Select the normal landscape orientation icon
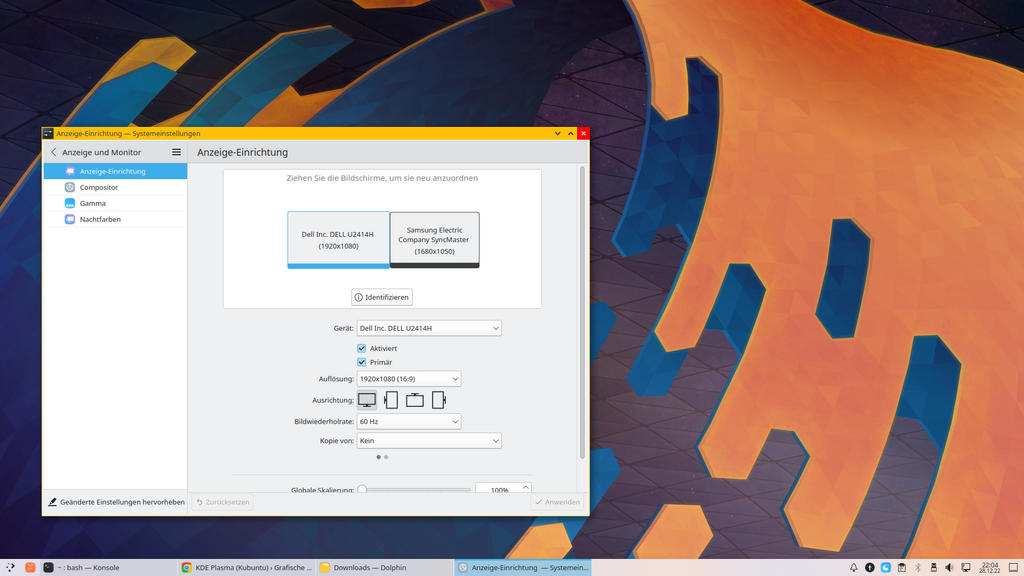 click(367, 400)
